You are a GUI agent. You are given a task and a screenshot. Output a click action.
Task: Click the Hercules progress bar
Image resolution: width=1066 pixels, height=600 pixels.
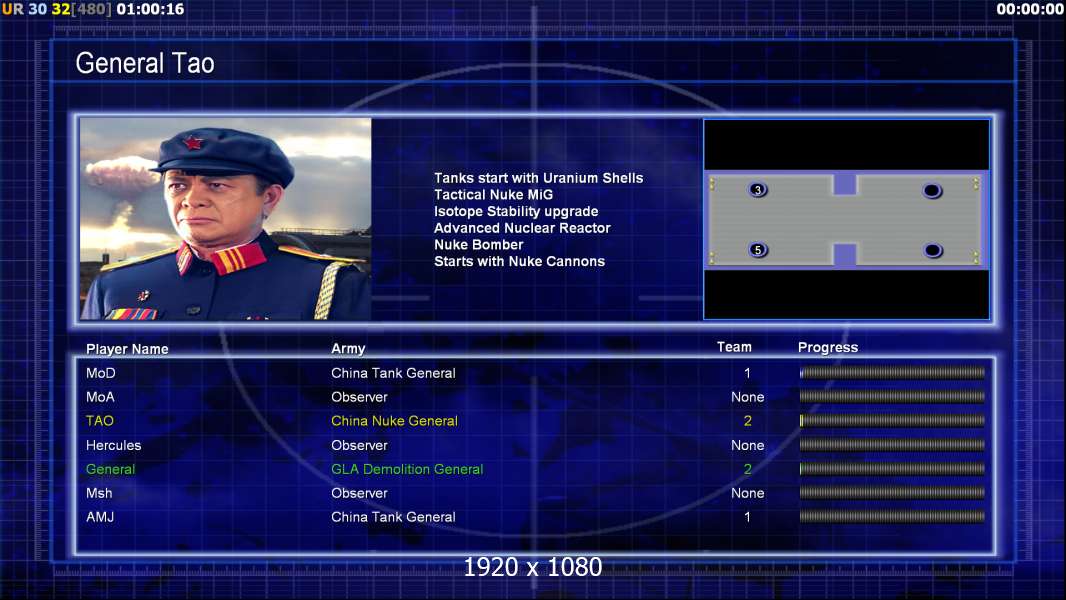[892, 445]
